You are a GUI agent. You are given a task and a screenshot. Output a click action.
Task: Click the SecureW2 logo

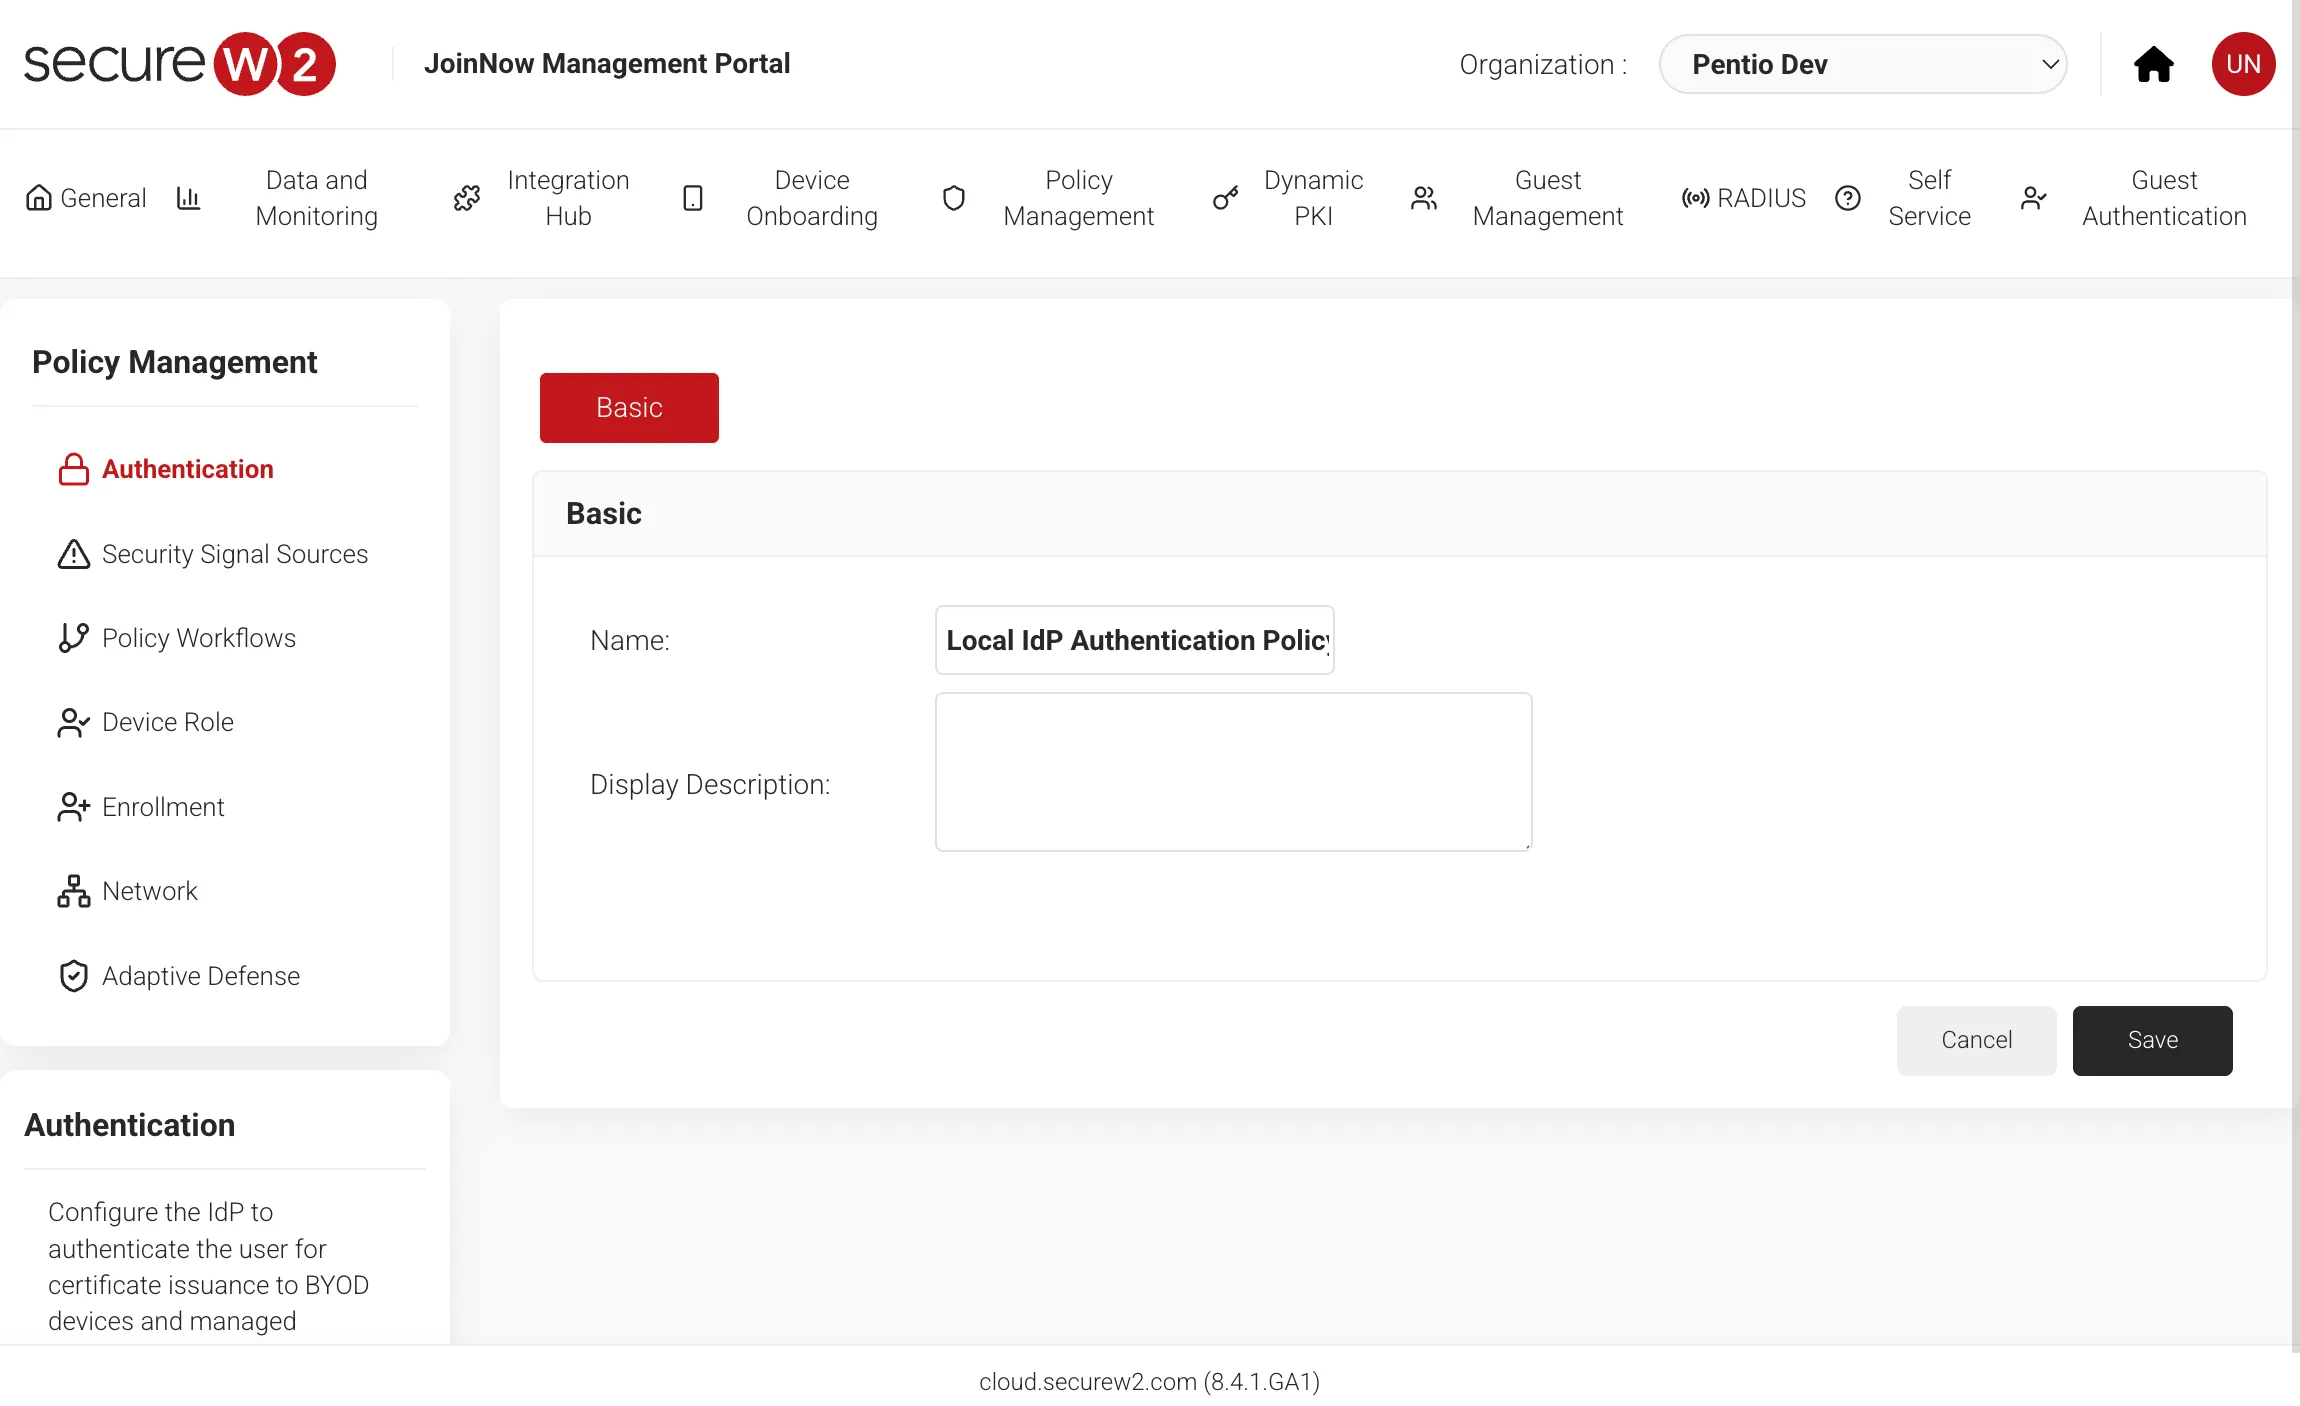click(180, 64)
